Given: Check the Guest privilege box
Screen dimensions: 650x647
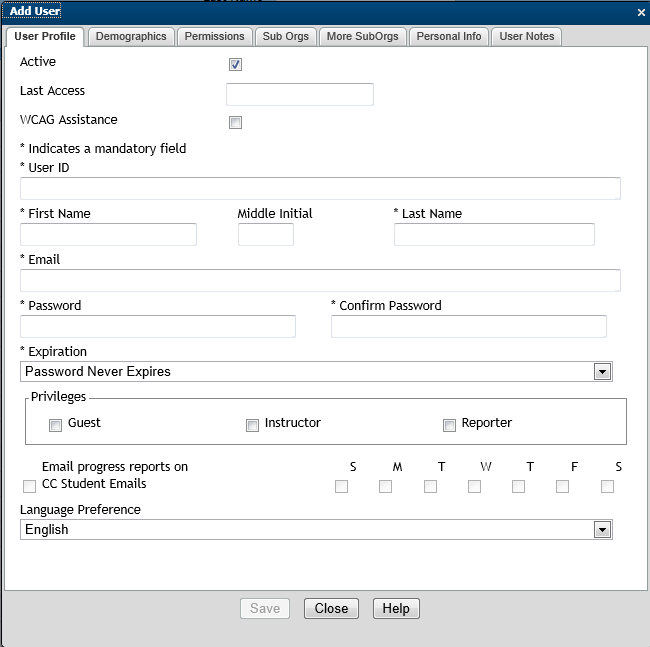Looking at the screenshot, I should (56, 425).
